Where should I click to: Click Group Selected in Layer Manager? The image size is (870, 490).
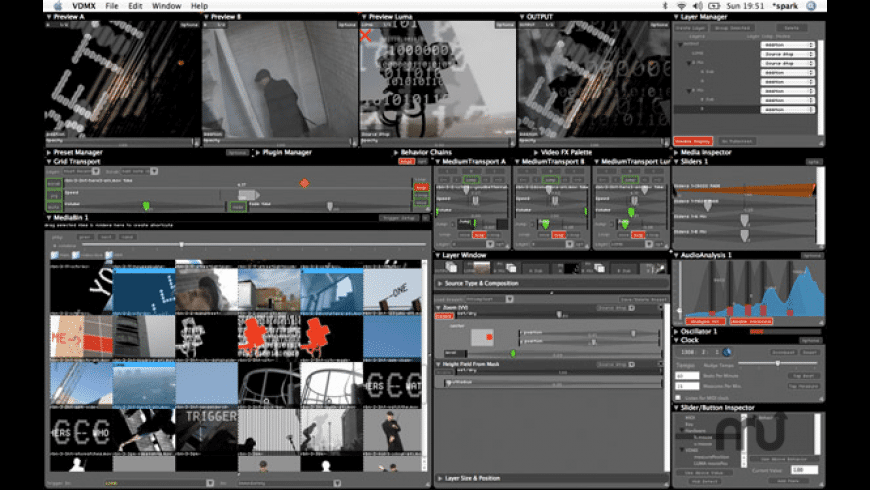[732, 28]
